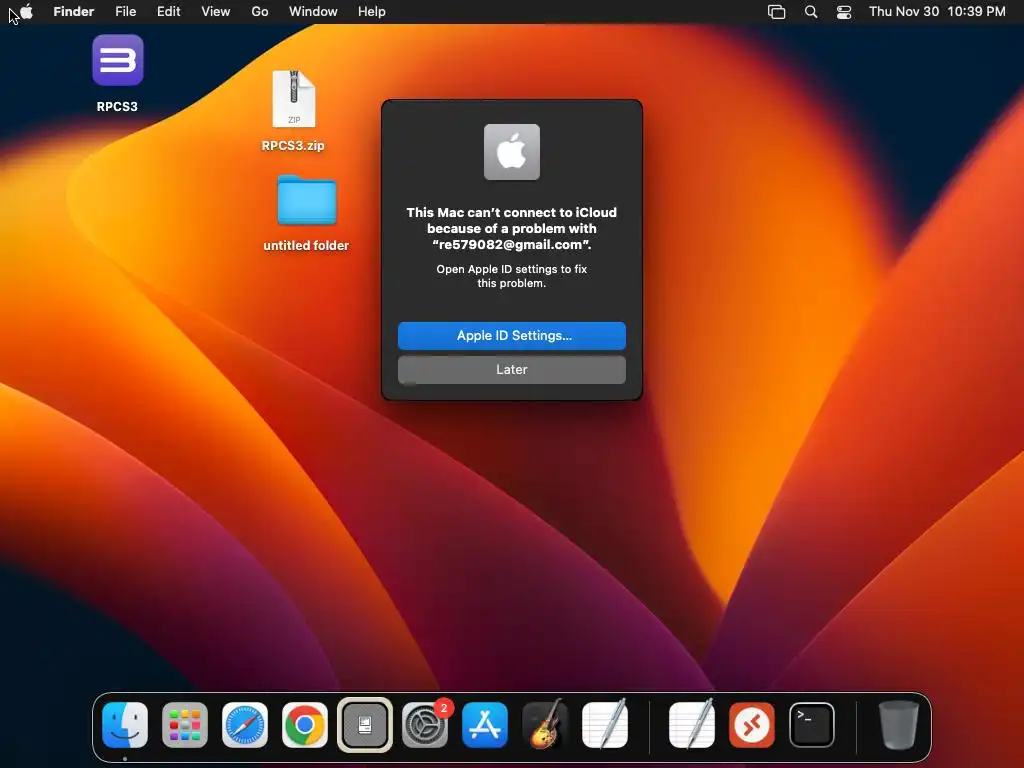Click the untitled folder name label
The width and height of the screenshot is (1024, 768).
(306, 246)
